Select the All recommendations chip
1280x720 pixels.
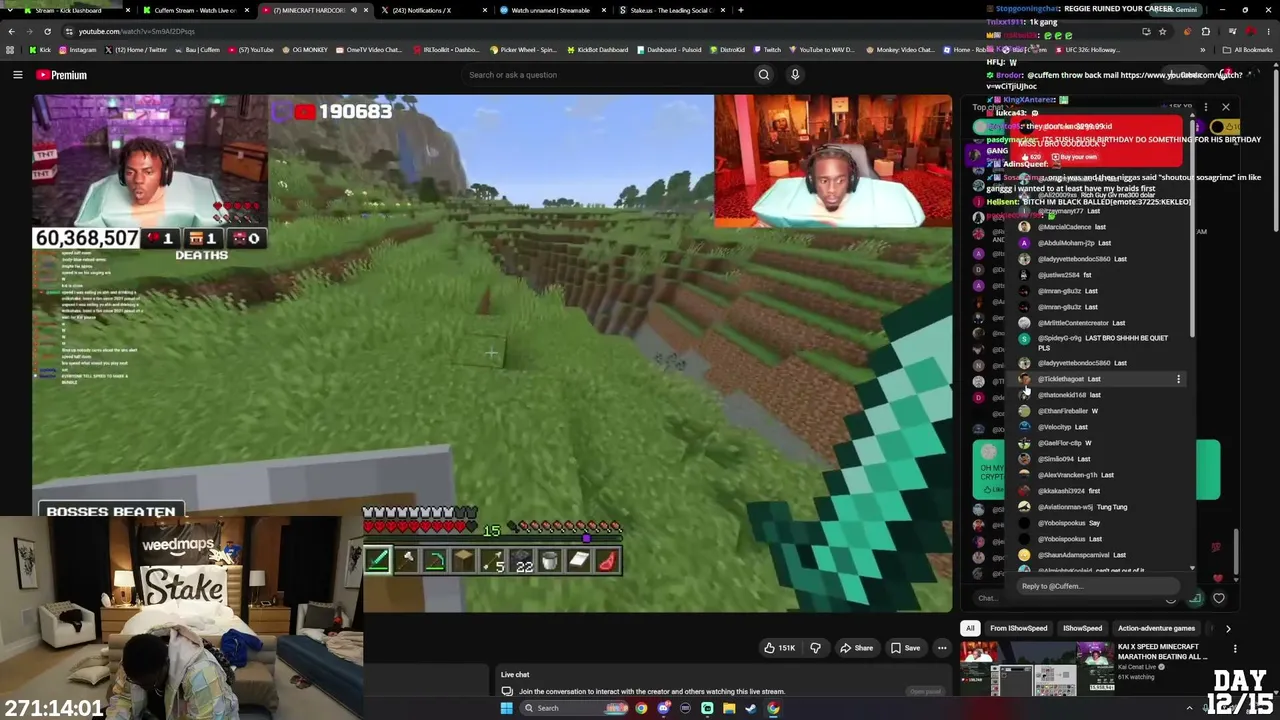(969, 628)
